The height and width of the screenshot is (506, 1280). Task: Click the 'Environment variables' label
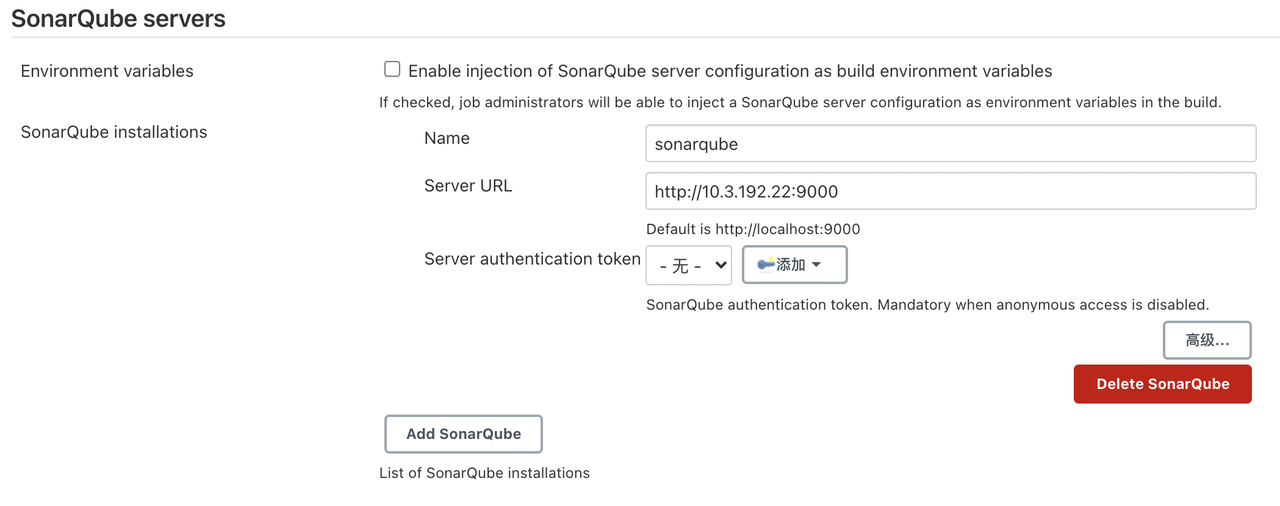[107, 71]
